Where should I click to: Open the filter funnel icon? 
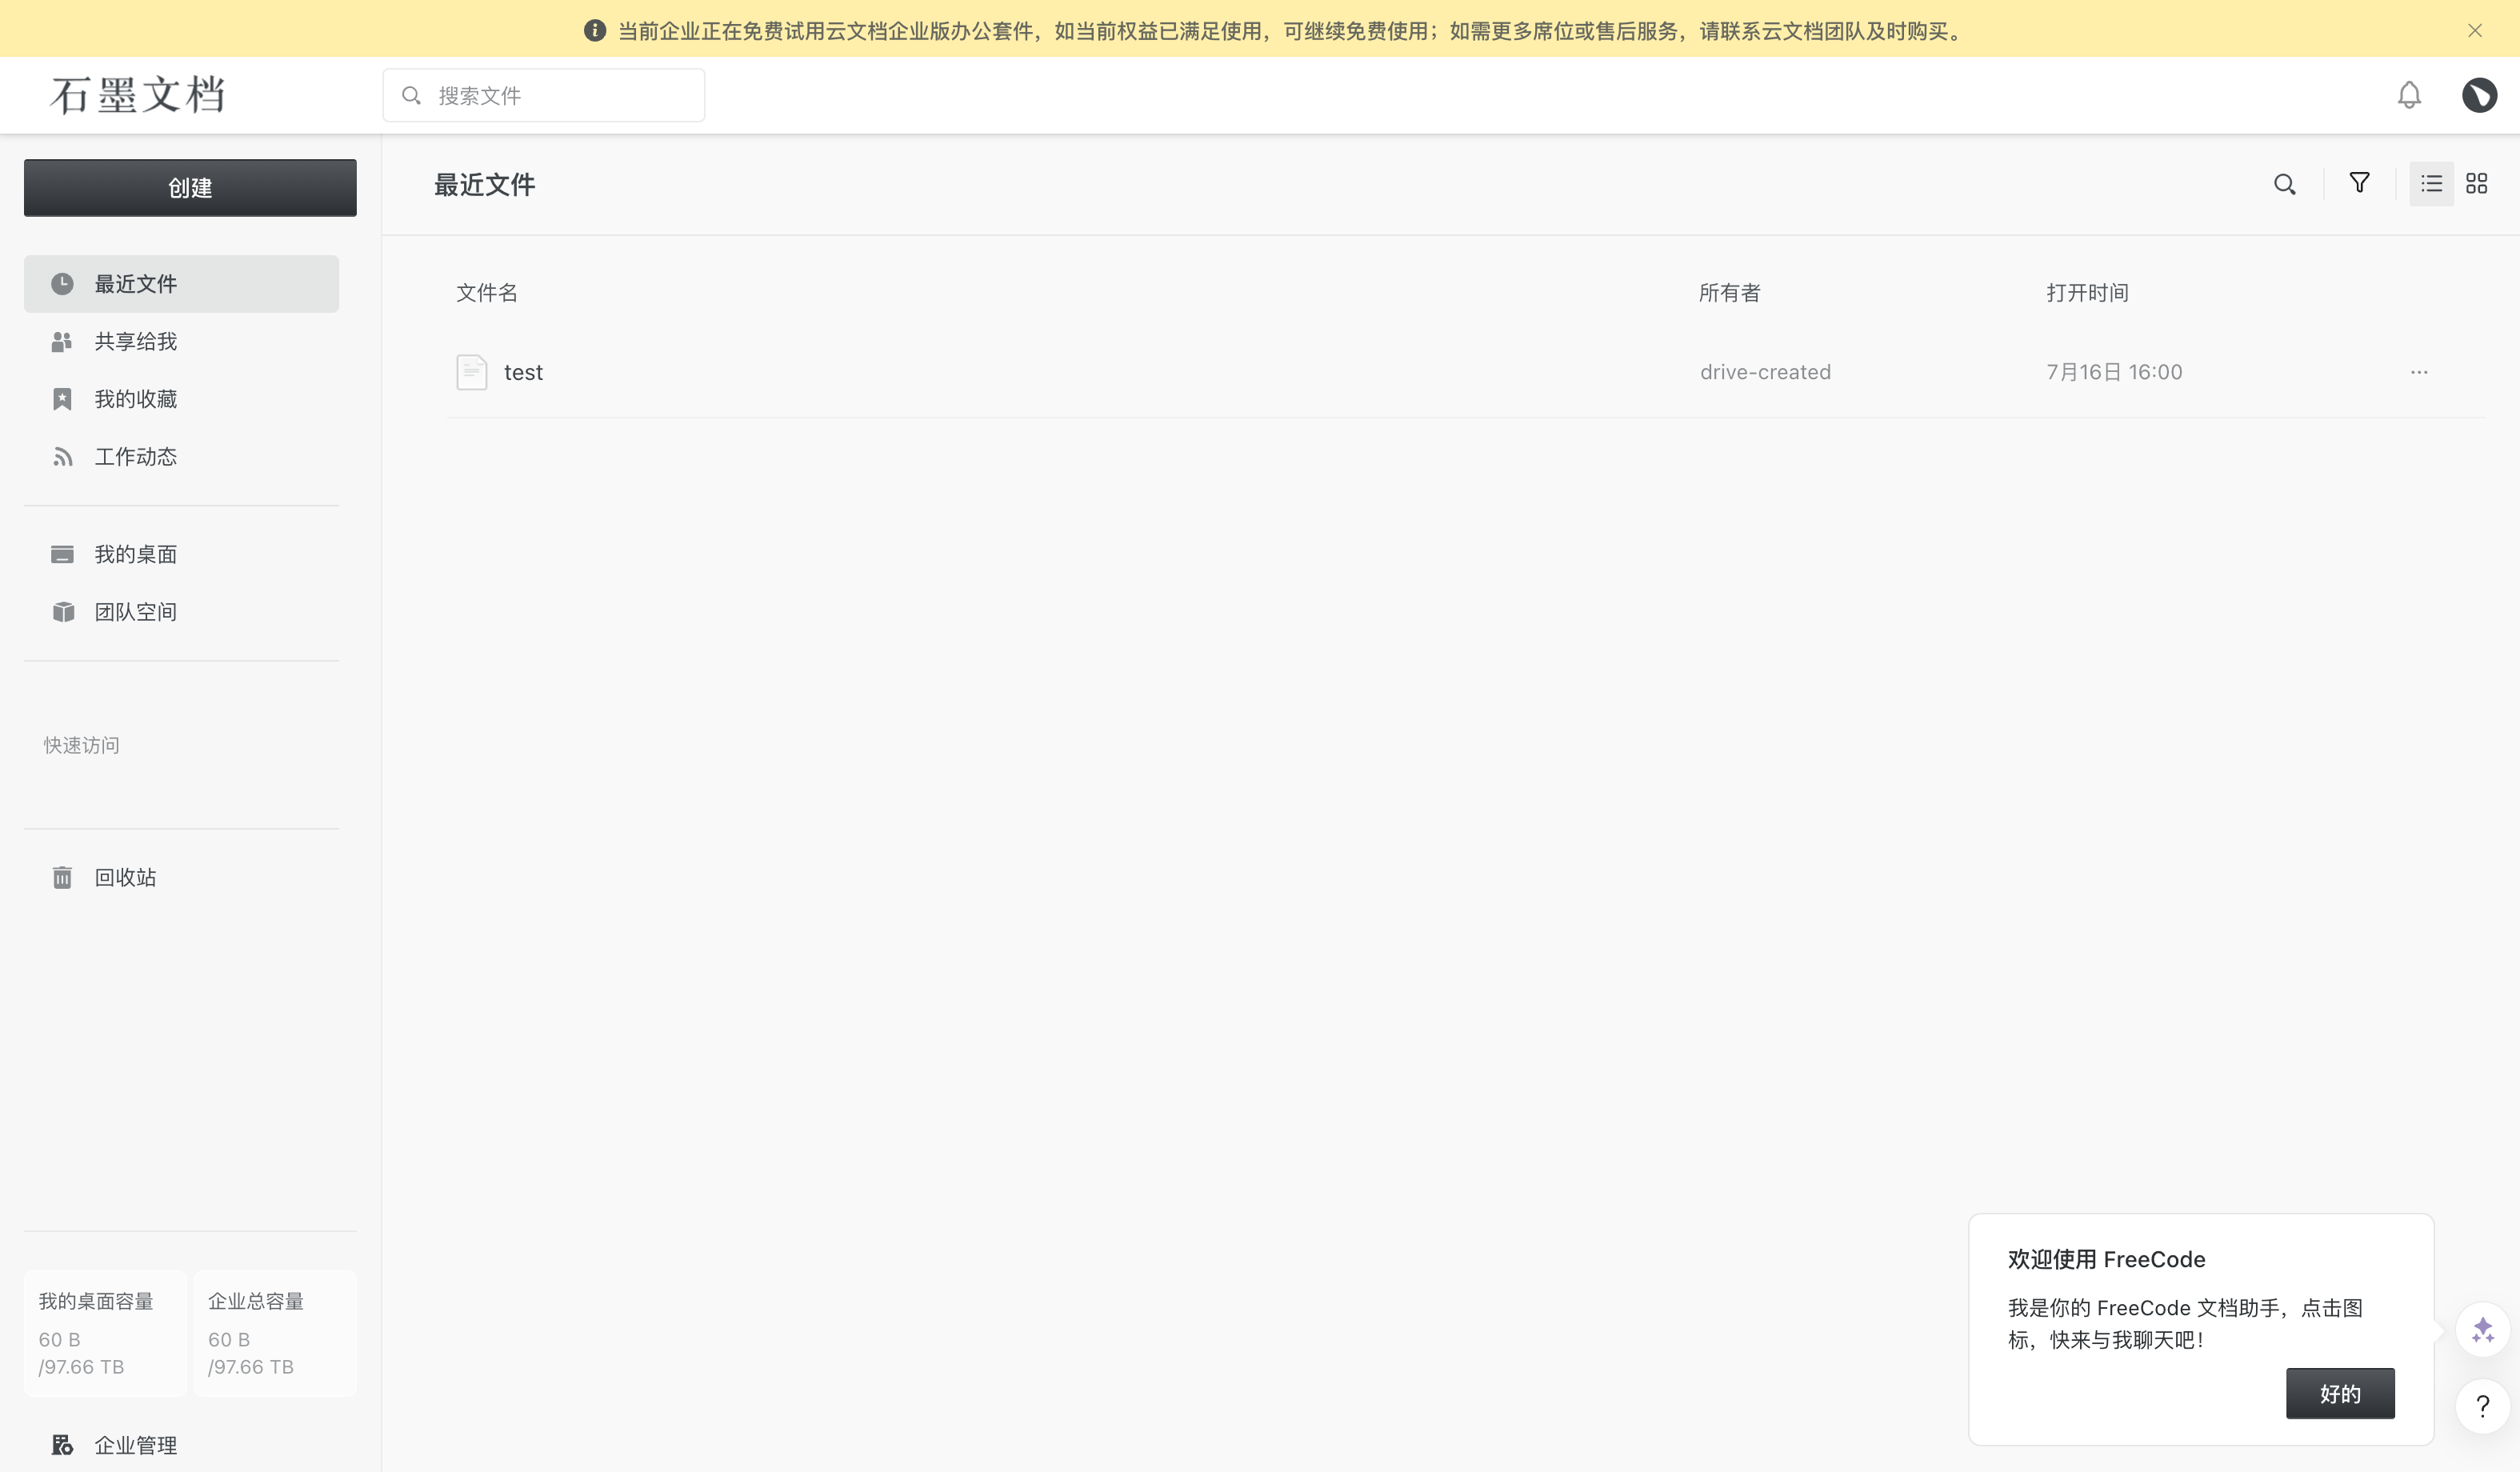tap(2359, 183)
